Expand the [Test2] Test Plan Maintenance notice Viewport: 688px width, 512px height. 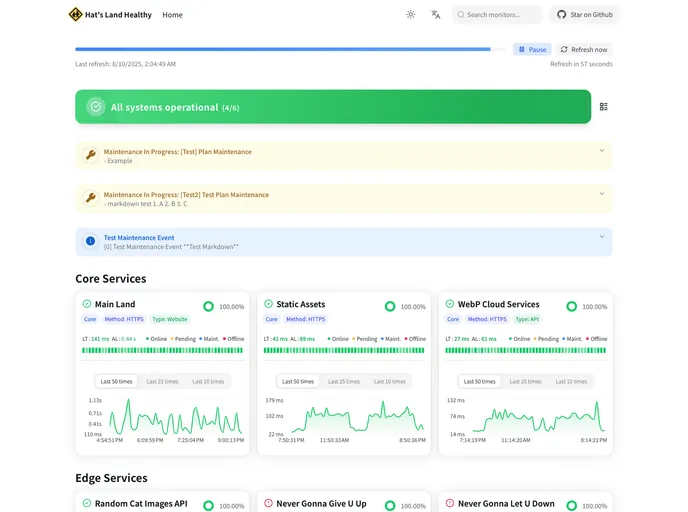coord(602,193)
